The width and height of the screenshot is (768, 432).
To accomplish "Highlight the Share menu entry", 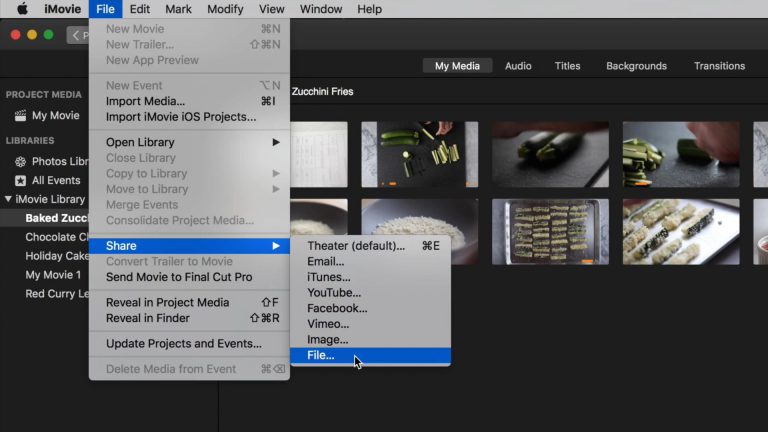I will coord(189,246).
